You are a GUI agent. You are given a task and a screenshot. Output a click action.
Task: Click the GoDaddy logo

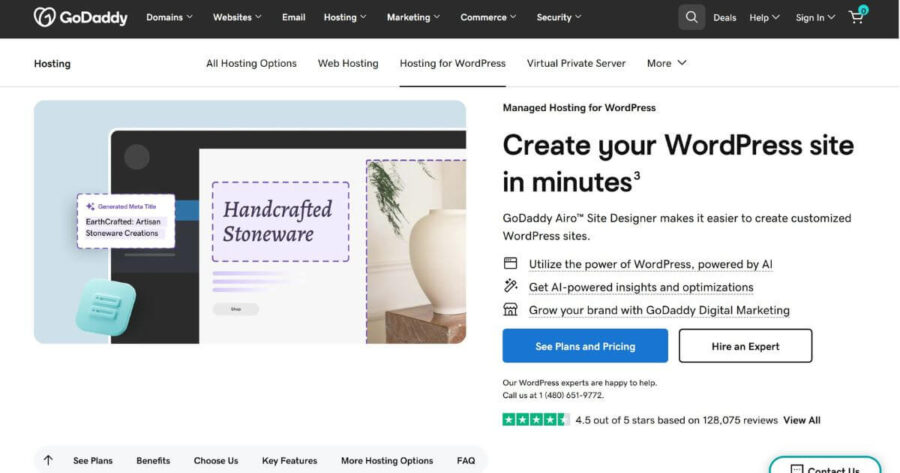[x=80, y=17]
